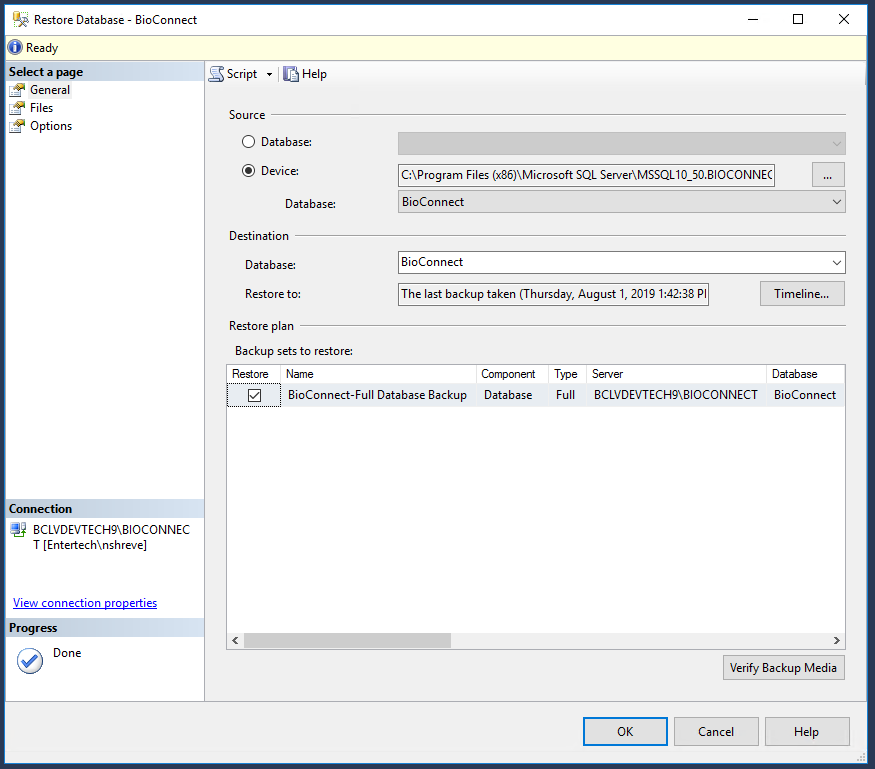Select the Device source radio button

click(247, 169)
